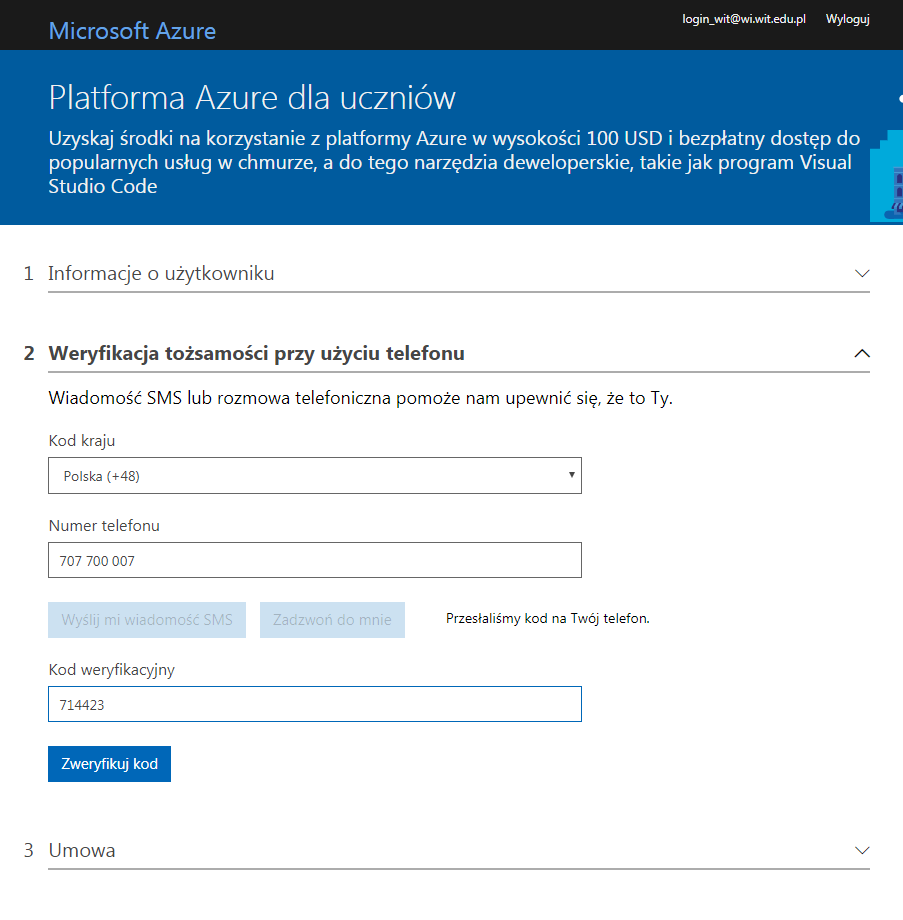903x920 pixels.
Task: Collapse the Weryfikacja tożsamości chevron
Action: pyautogui.click(x=861, y=353)
